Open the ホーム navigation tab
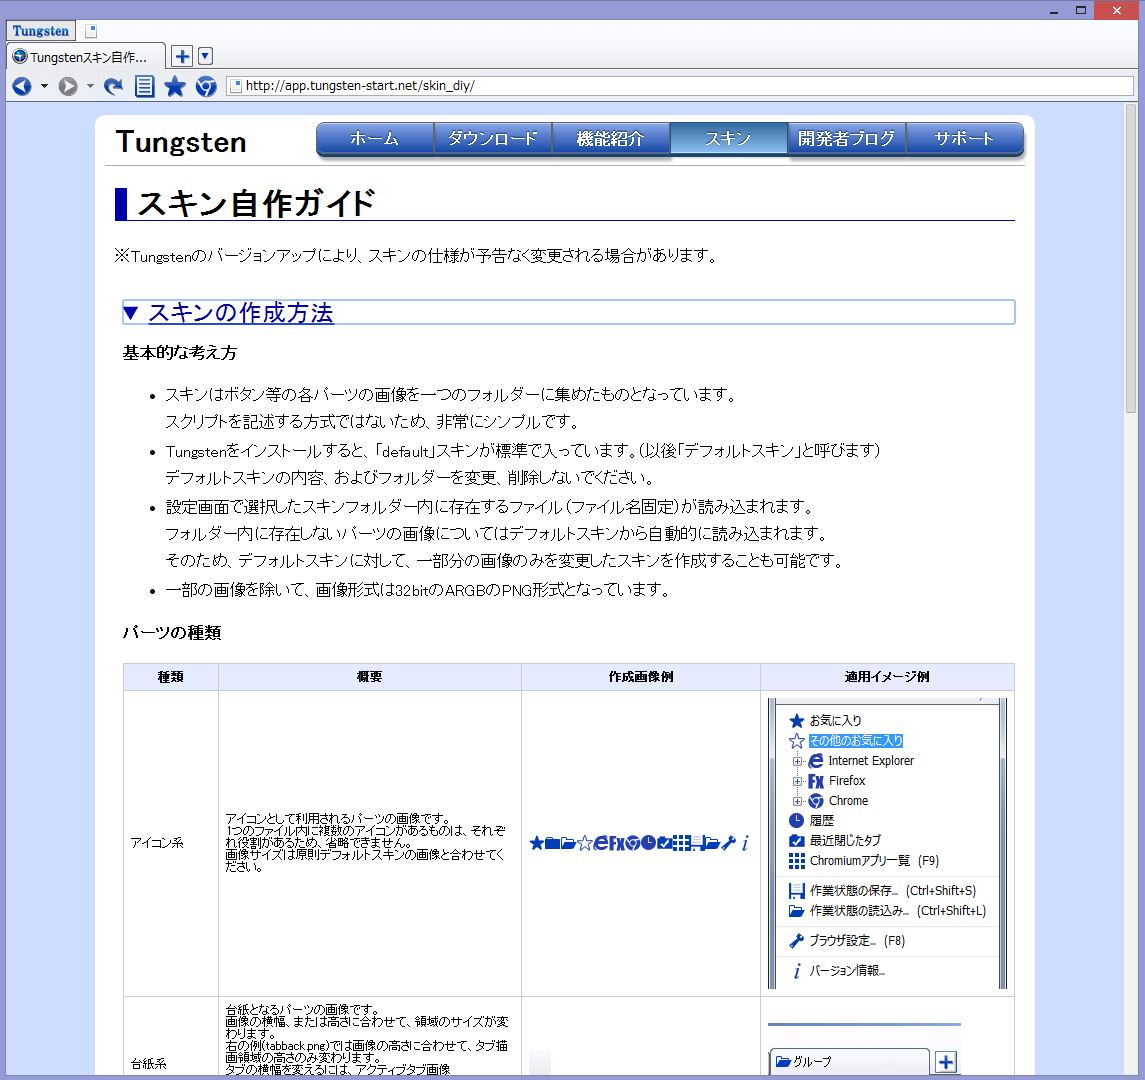The width and height of the screenshot is (1145, 1080). pyautogui.click(x=375, y=139)
